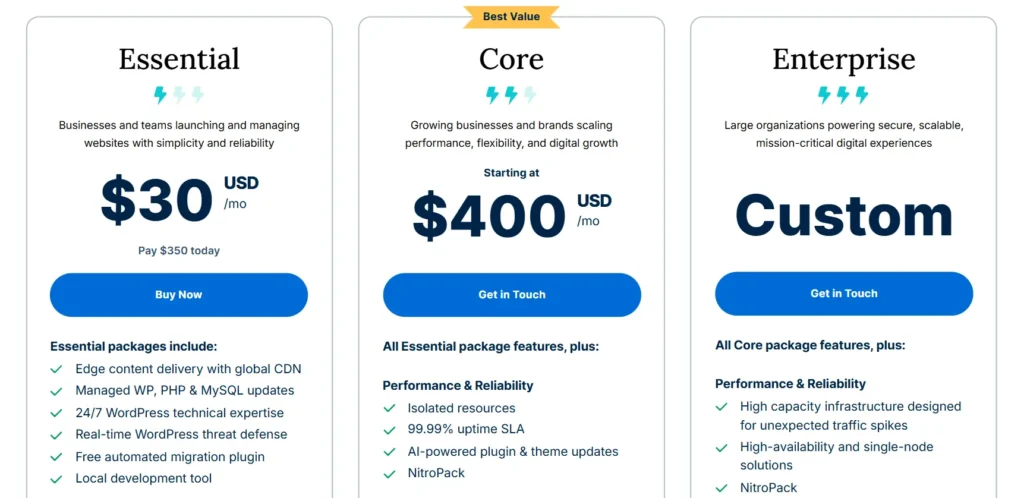The image size is (1024, 498).
Task: Click the Enterprise plan lightning bolt icons
Action: [x=843, y=95]
